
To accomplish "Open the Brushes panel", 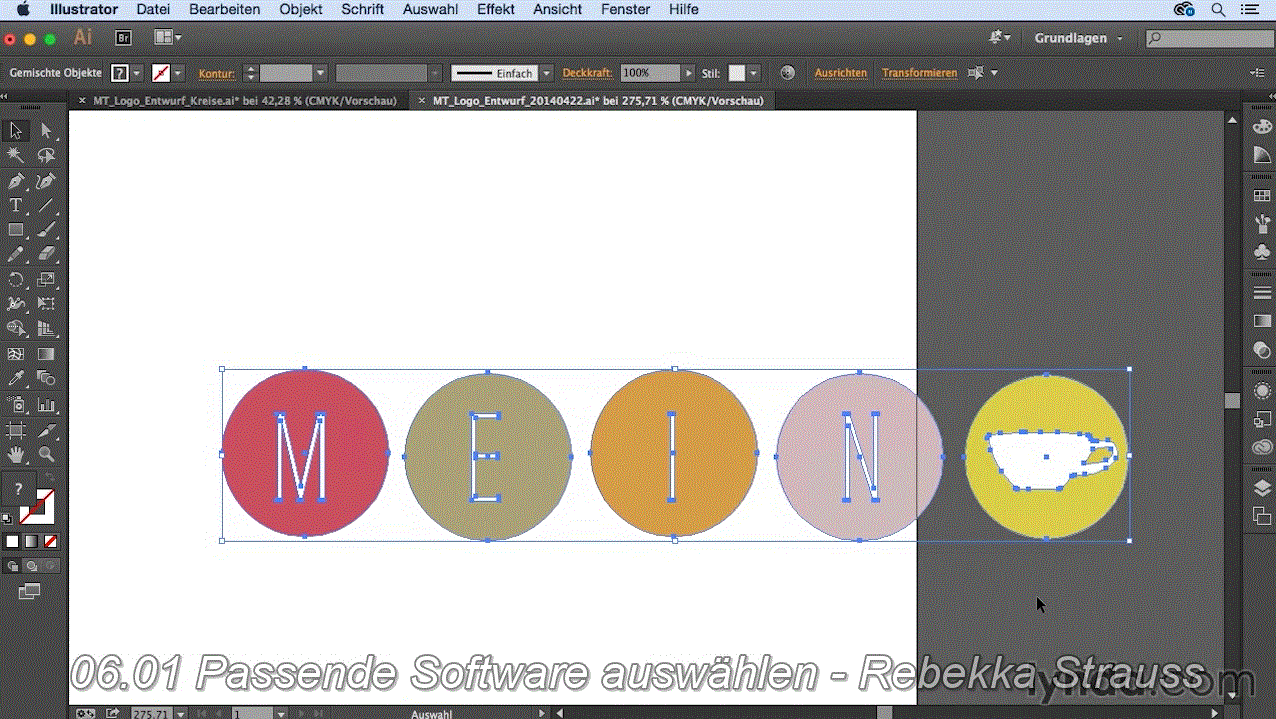I will click(1262, 225).
